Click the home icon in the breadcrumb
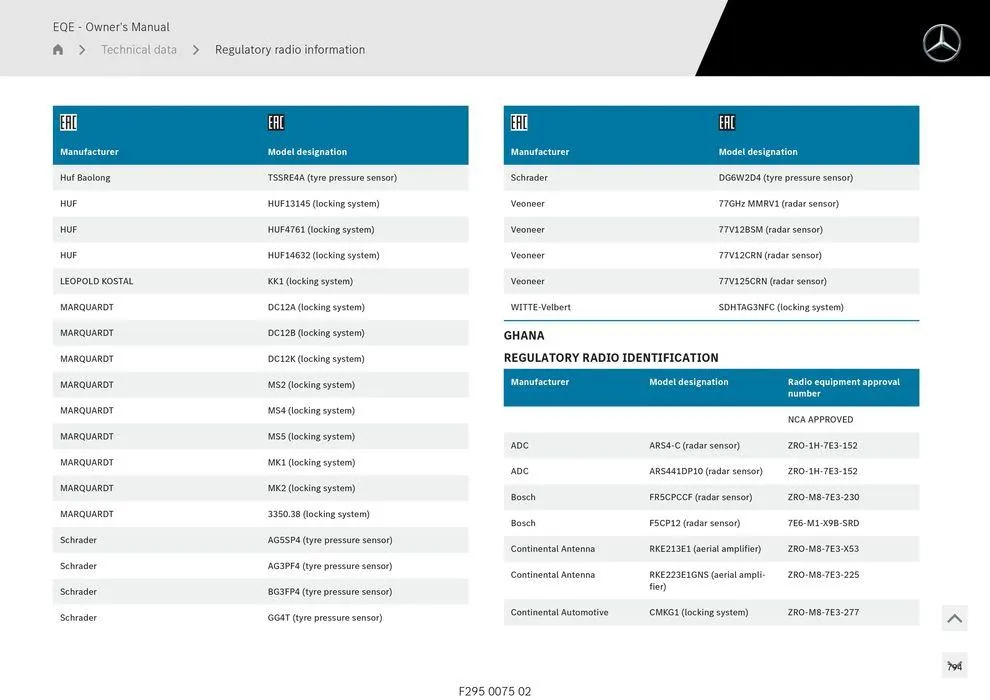This screenshot has width=990, height=700. point(58,50)
